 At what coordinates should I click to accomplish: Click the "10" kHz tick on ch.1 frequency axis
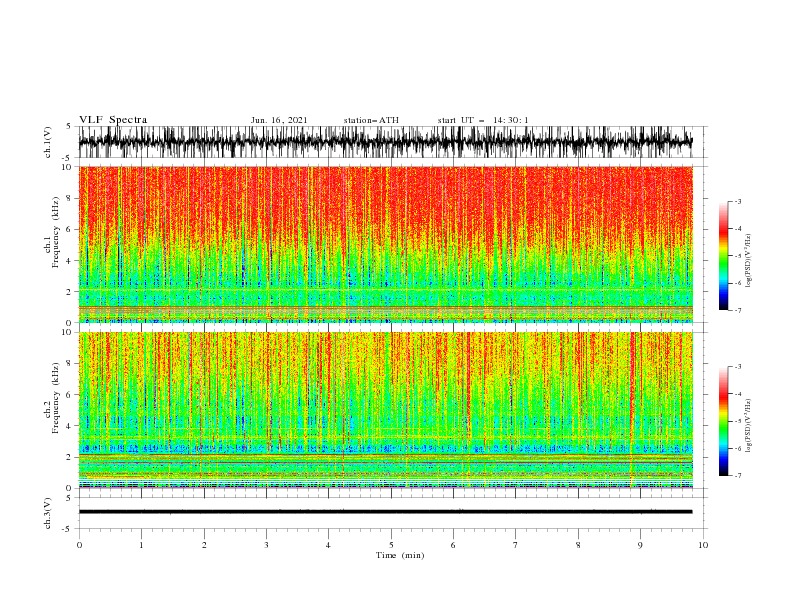(67, 167)
